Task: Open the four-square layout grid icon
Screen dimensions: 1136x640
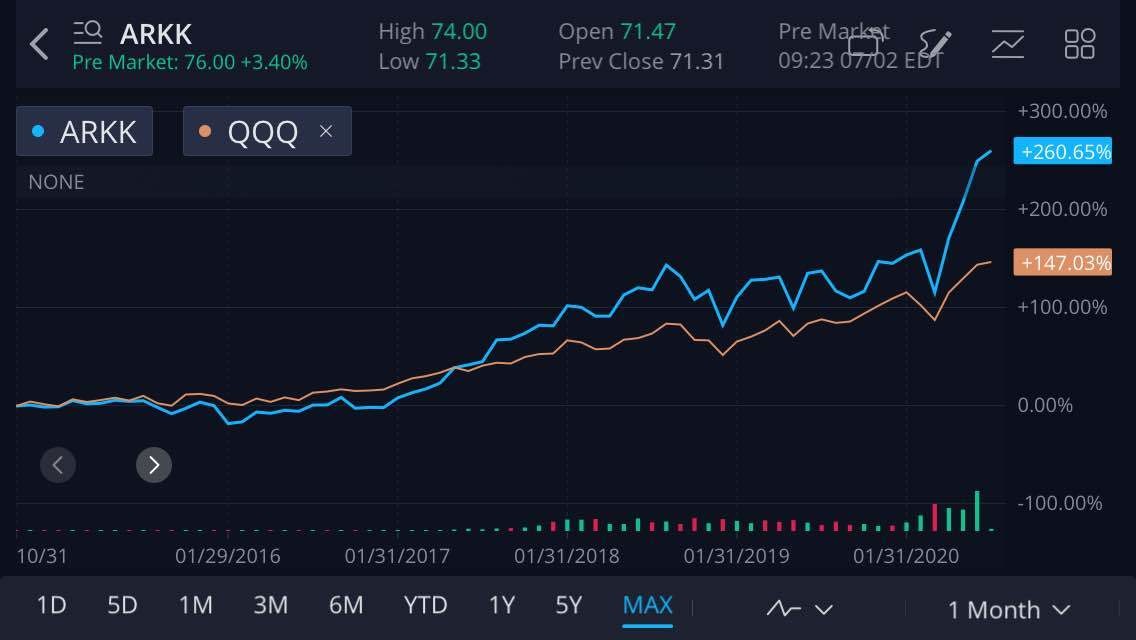Action: click(1080, 44)
